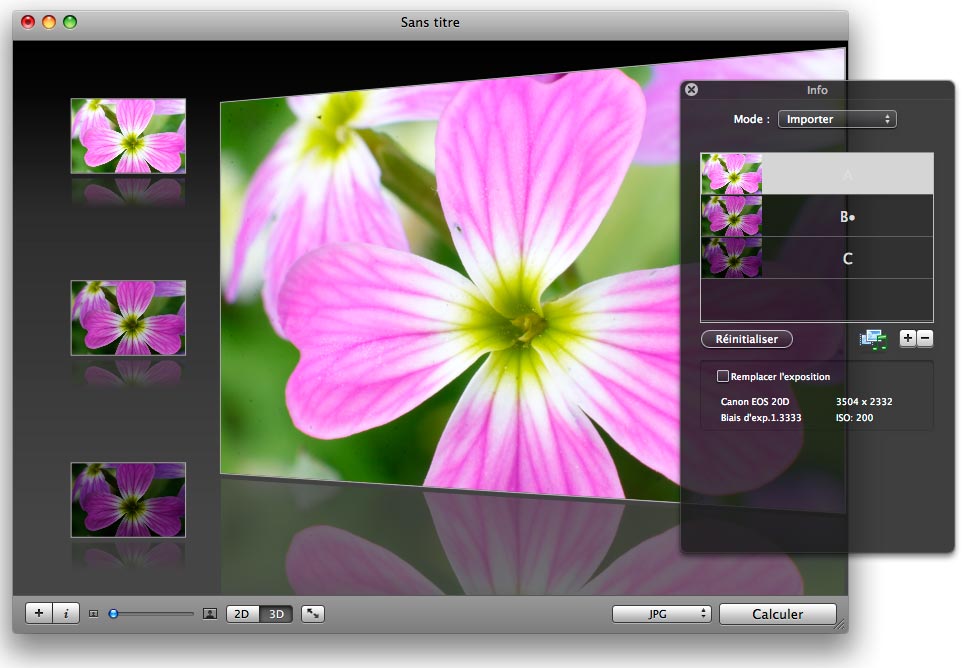Select exposure row A in Info list
The width and height of the screenshot is (970, 668).
pos(817,174)
